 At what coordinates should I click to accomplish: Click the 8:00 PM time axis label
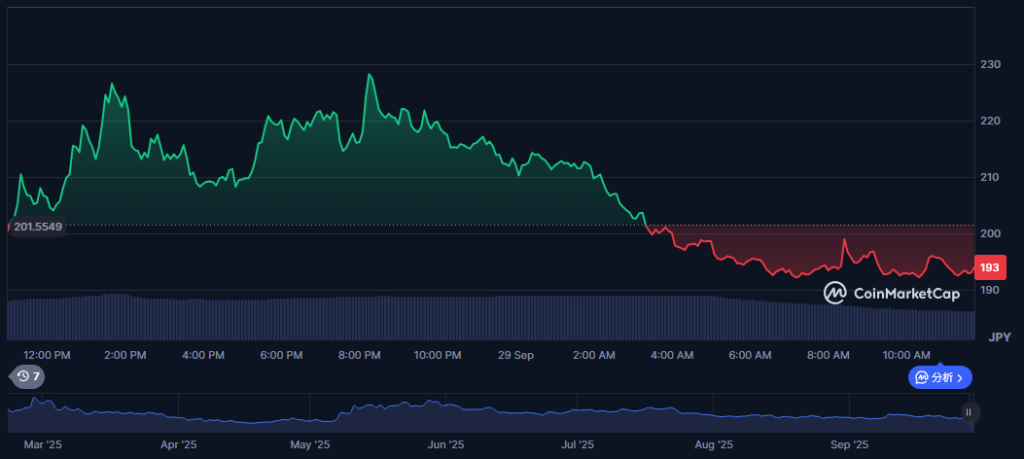click(x=359, y=355)
